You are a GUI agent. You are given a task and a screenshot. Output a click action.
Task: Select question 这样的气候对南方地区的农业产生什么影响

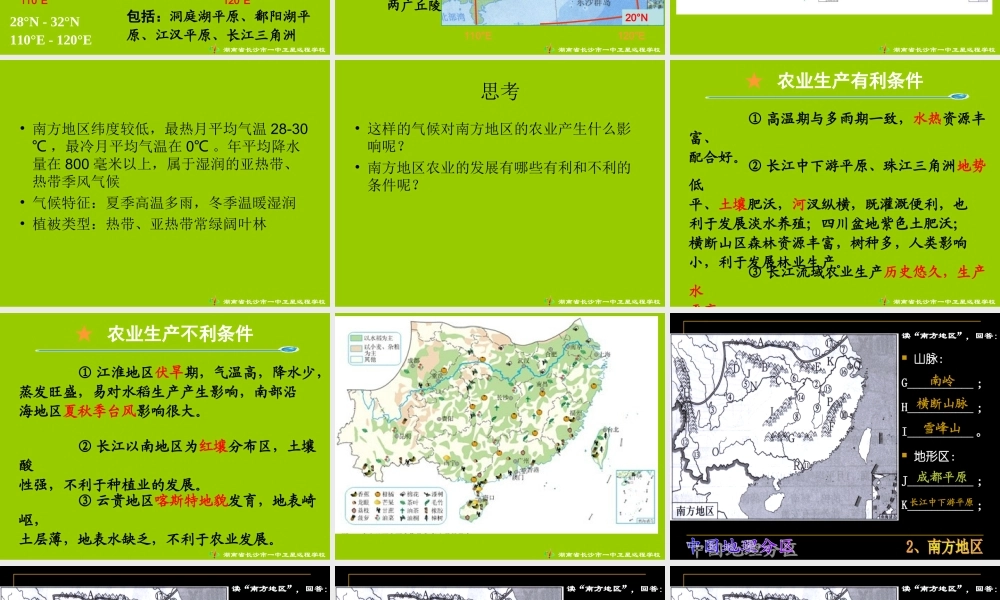(499, 137)
